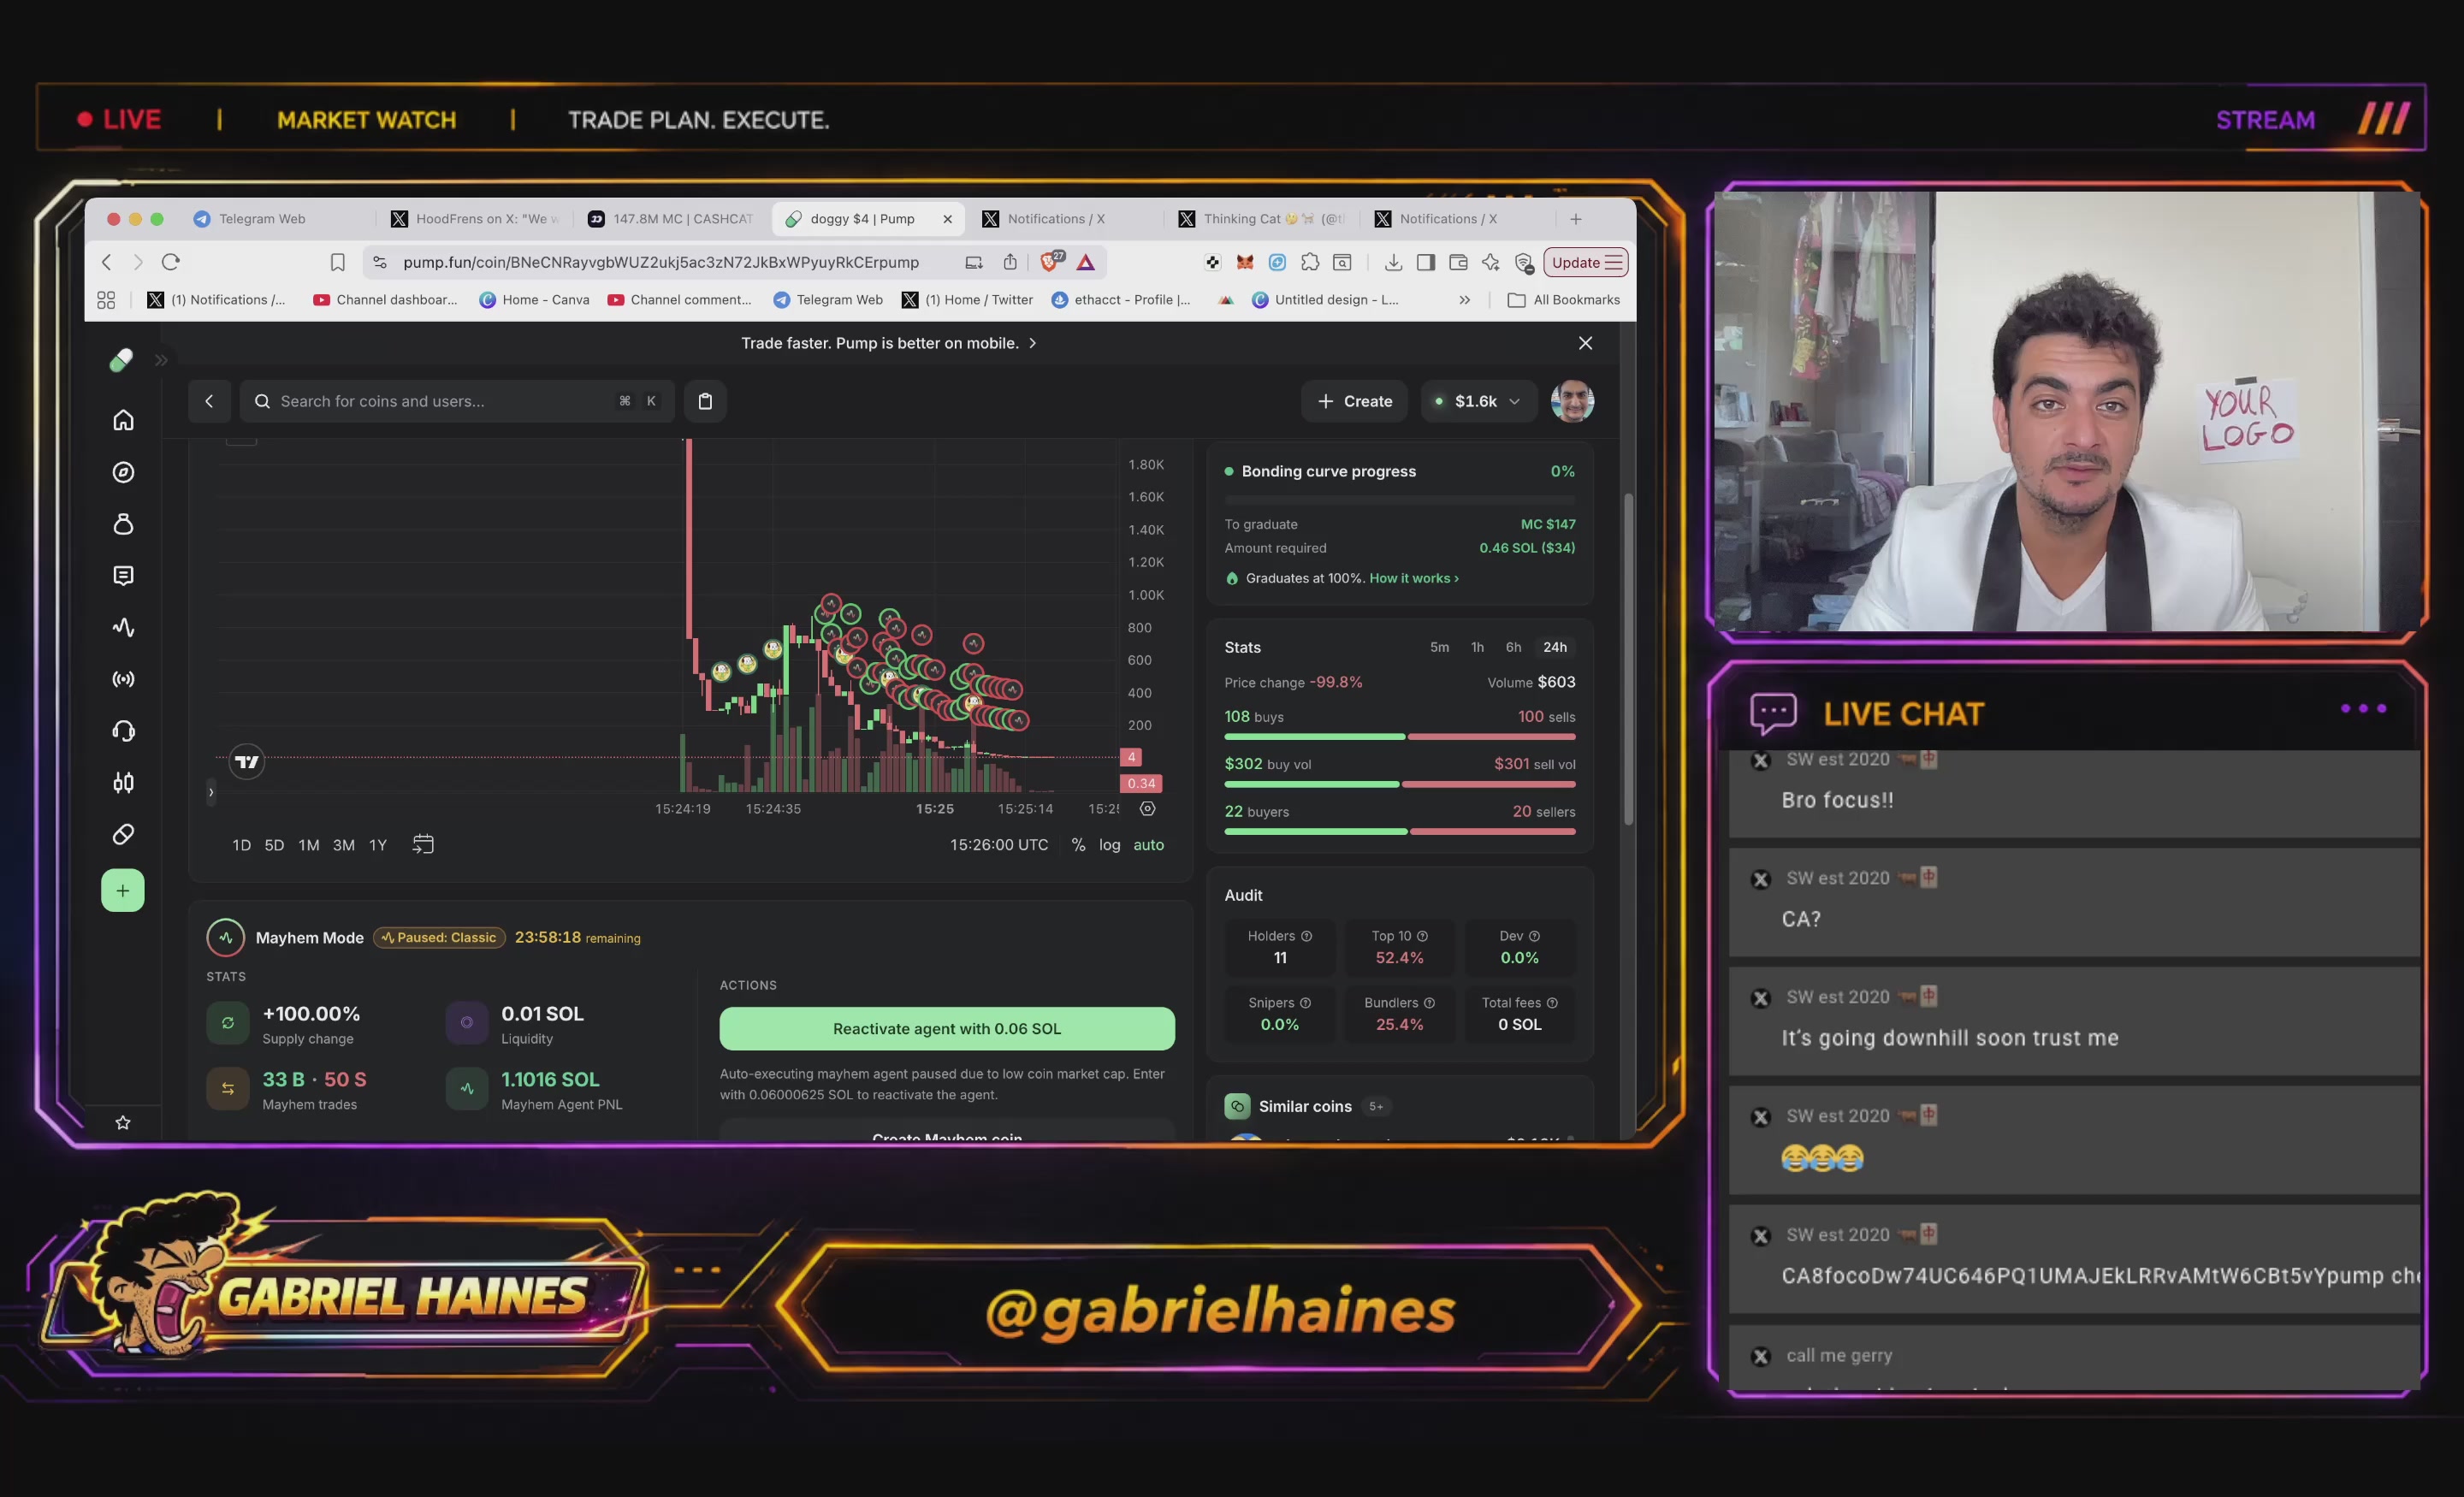
Task: Focus the Search for coins and users field
Action: (x=457, y=401)
